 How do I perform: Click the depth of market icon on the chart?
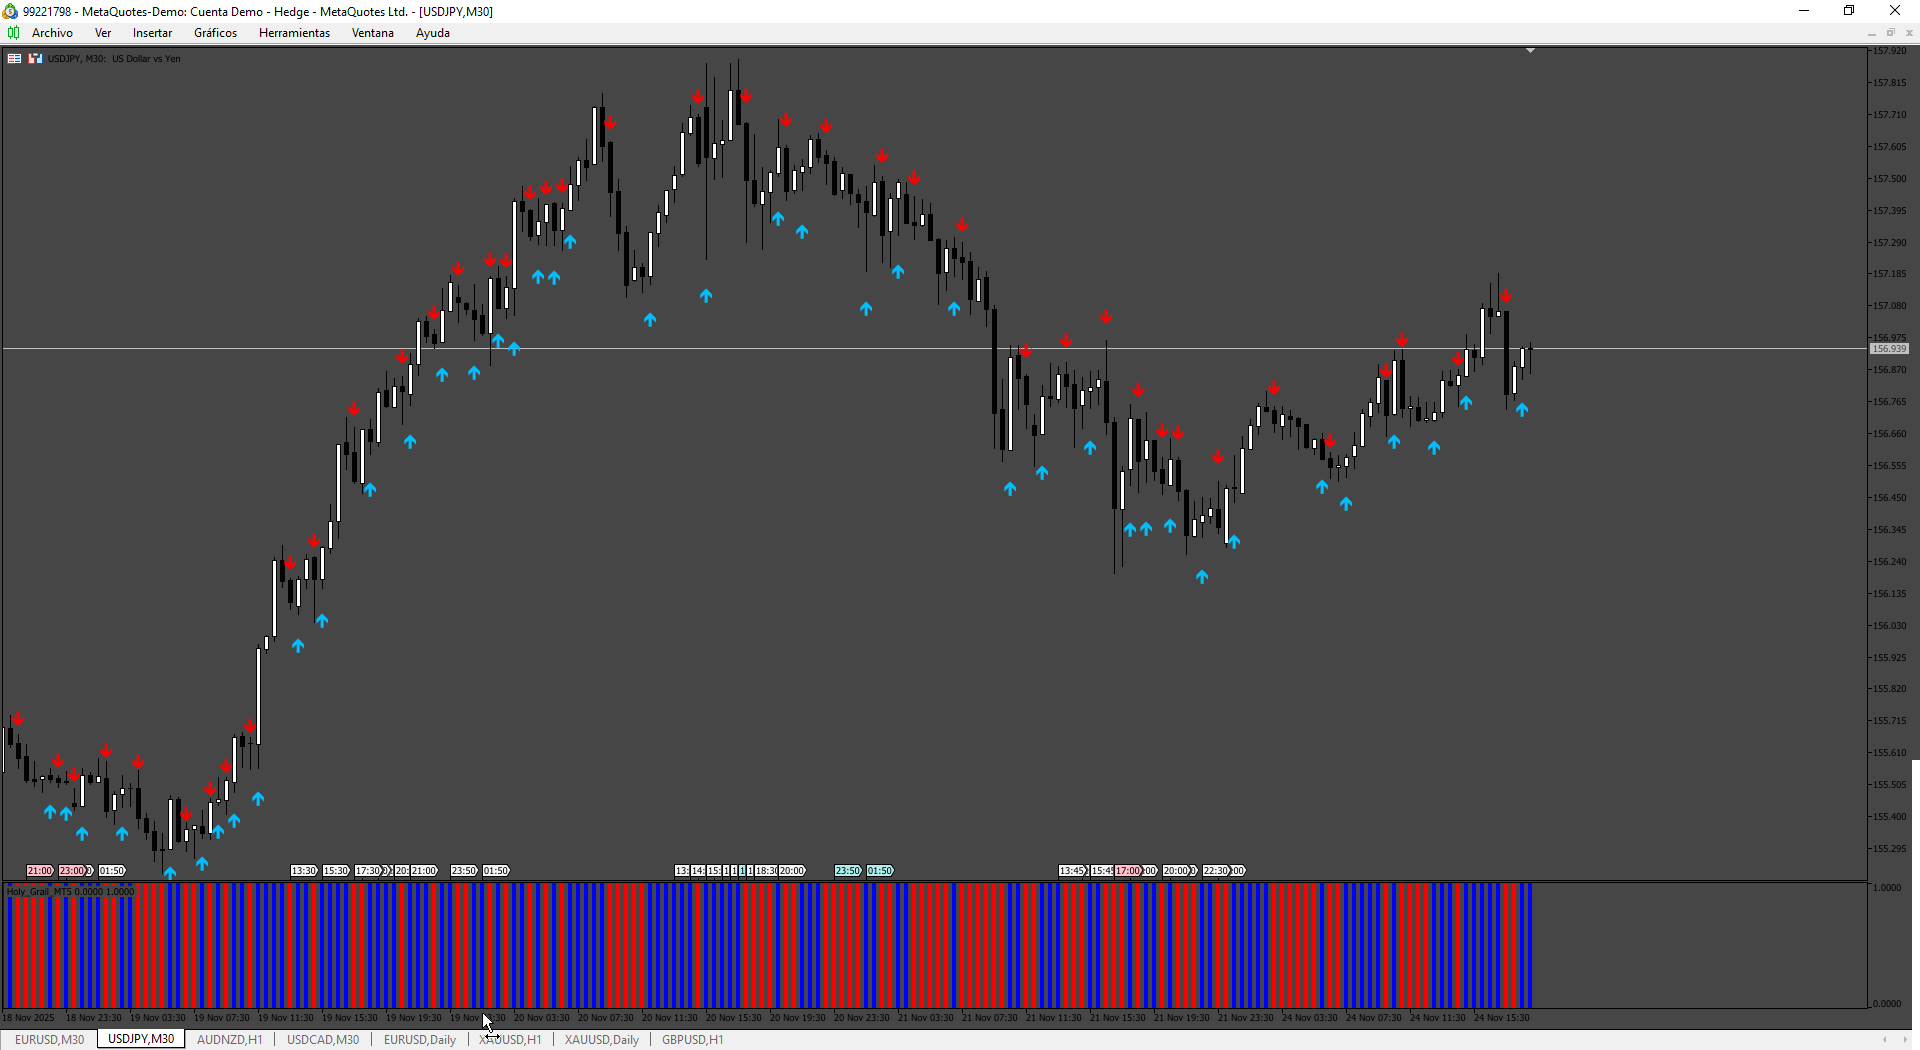[x=35, y=58]
